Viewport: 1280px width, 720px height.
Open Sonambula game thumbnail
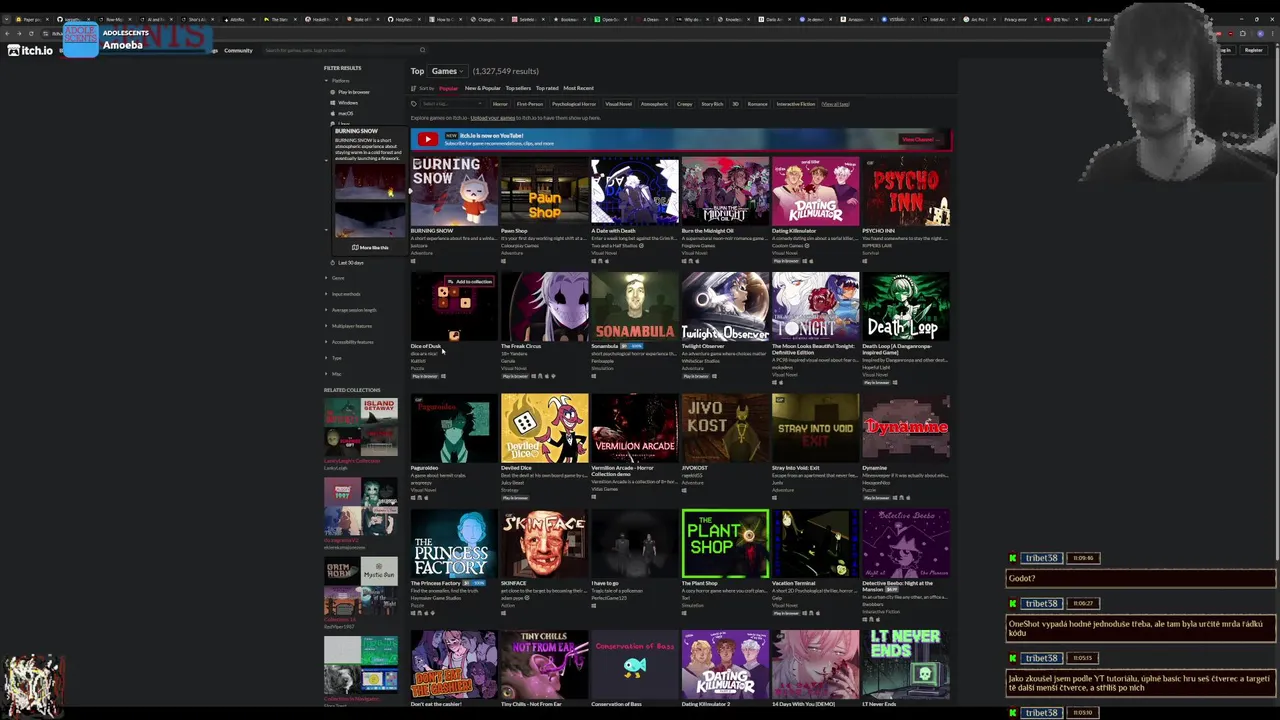[x=634, y=307]
